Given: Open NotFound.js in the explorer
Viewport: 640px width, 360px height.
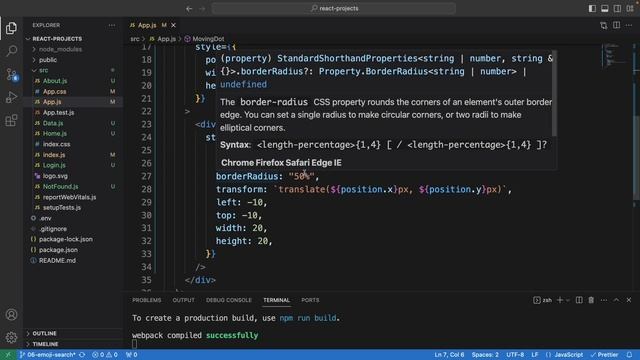Looking at the screenshot, I should tap(60, 187).
